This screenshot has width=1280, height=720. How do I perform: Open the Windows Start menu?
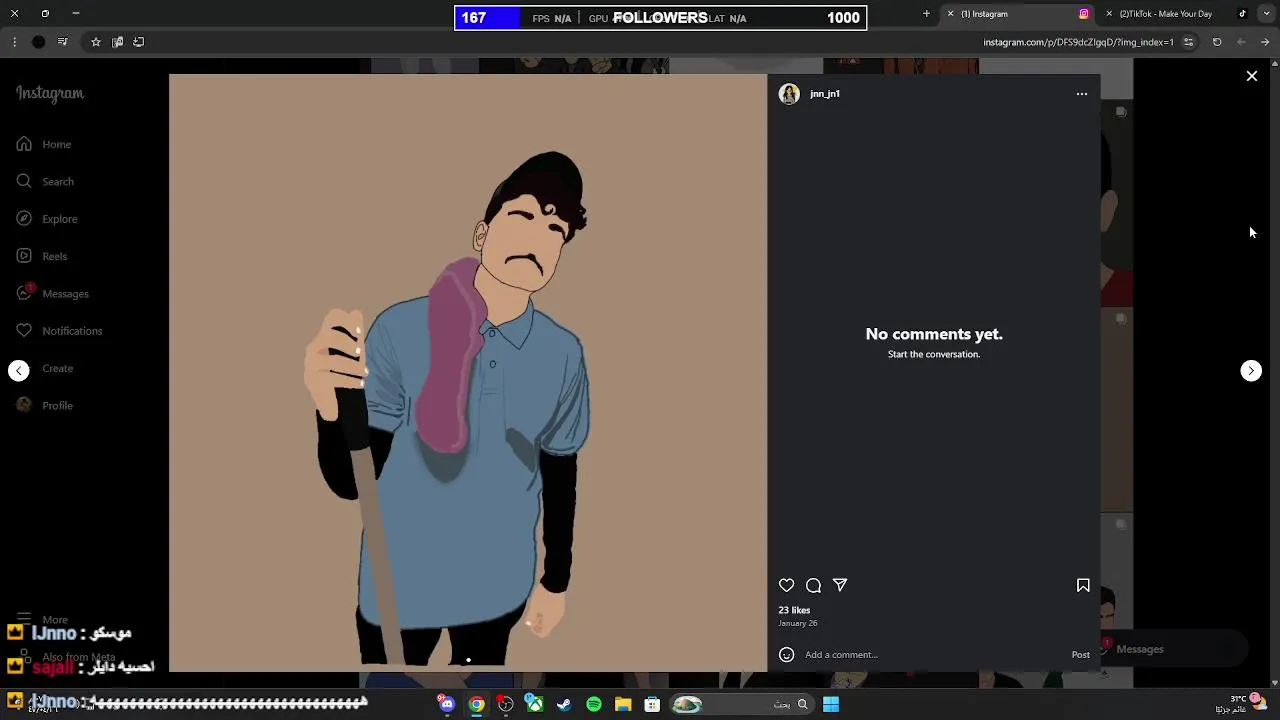pos(831,705)
